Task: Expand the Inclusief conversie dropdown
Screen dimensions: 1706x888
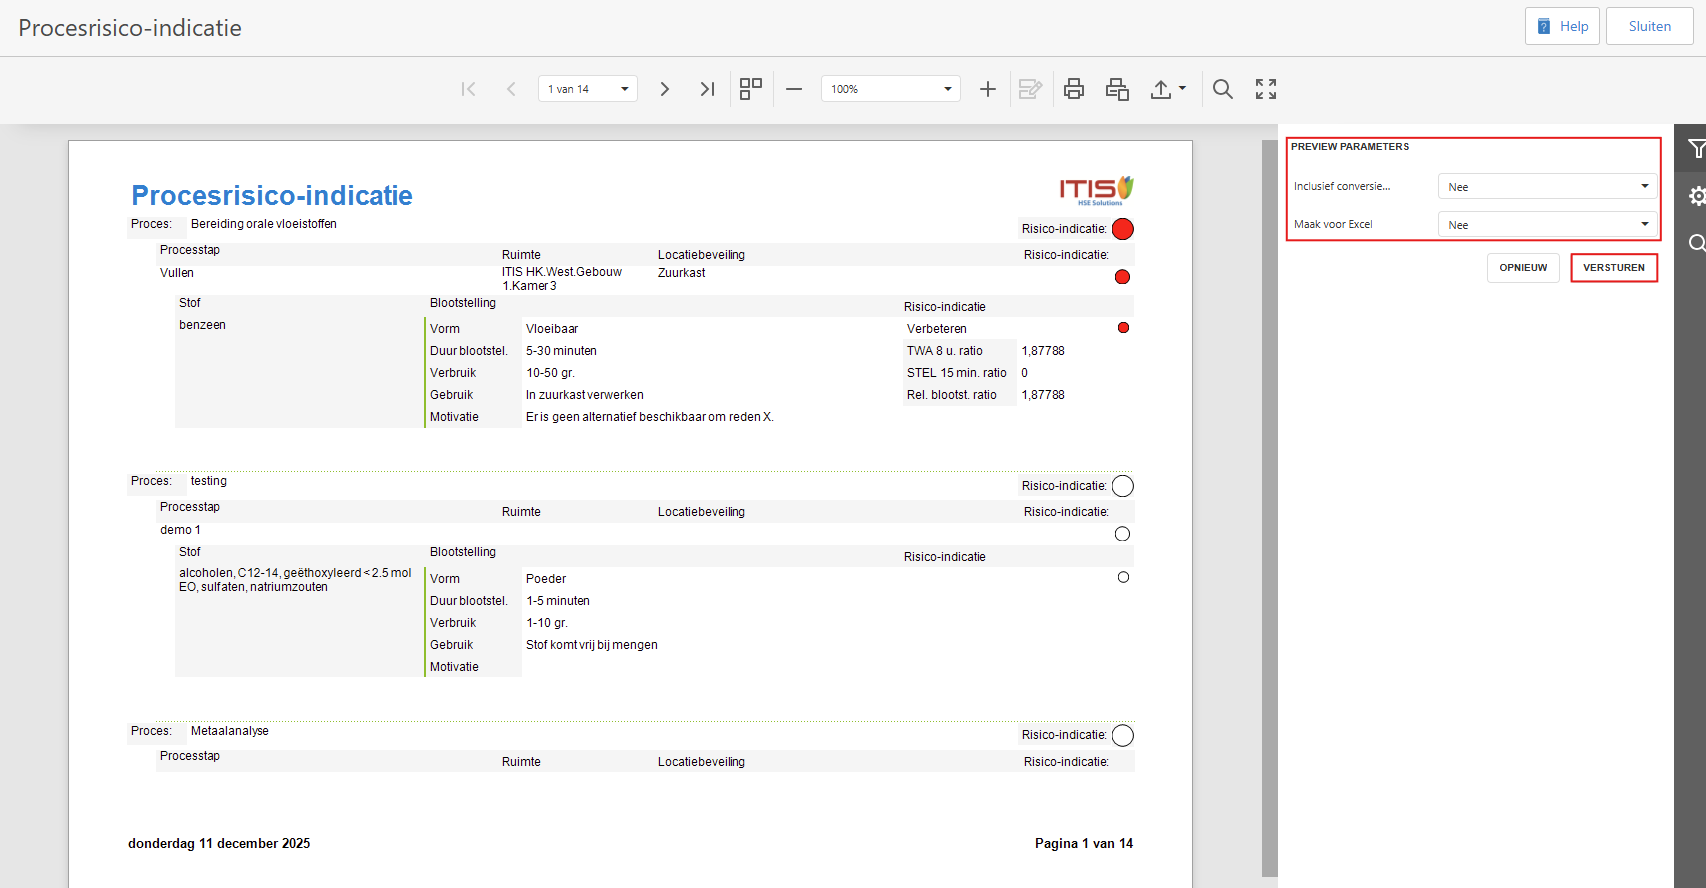Action: click(x=1546, y=187)
